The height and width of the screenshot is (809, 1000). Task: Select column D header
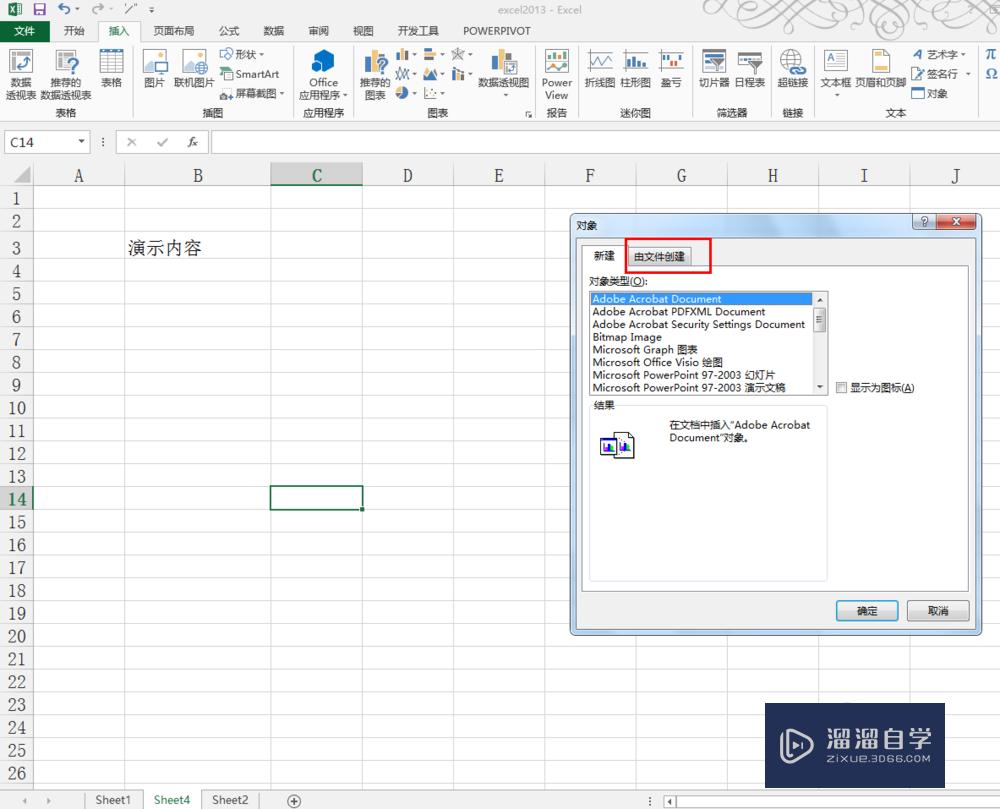408,175
